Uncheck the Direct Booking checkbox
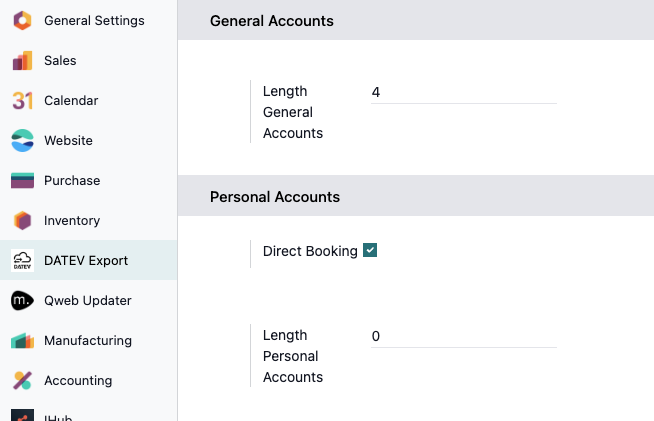654x421 pixels. 370,250
